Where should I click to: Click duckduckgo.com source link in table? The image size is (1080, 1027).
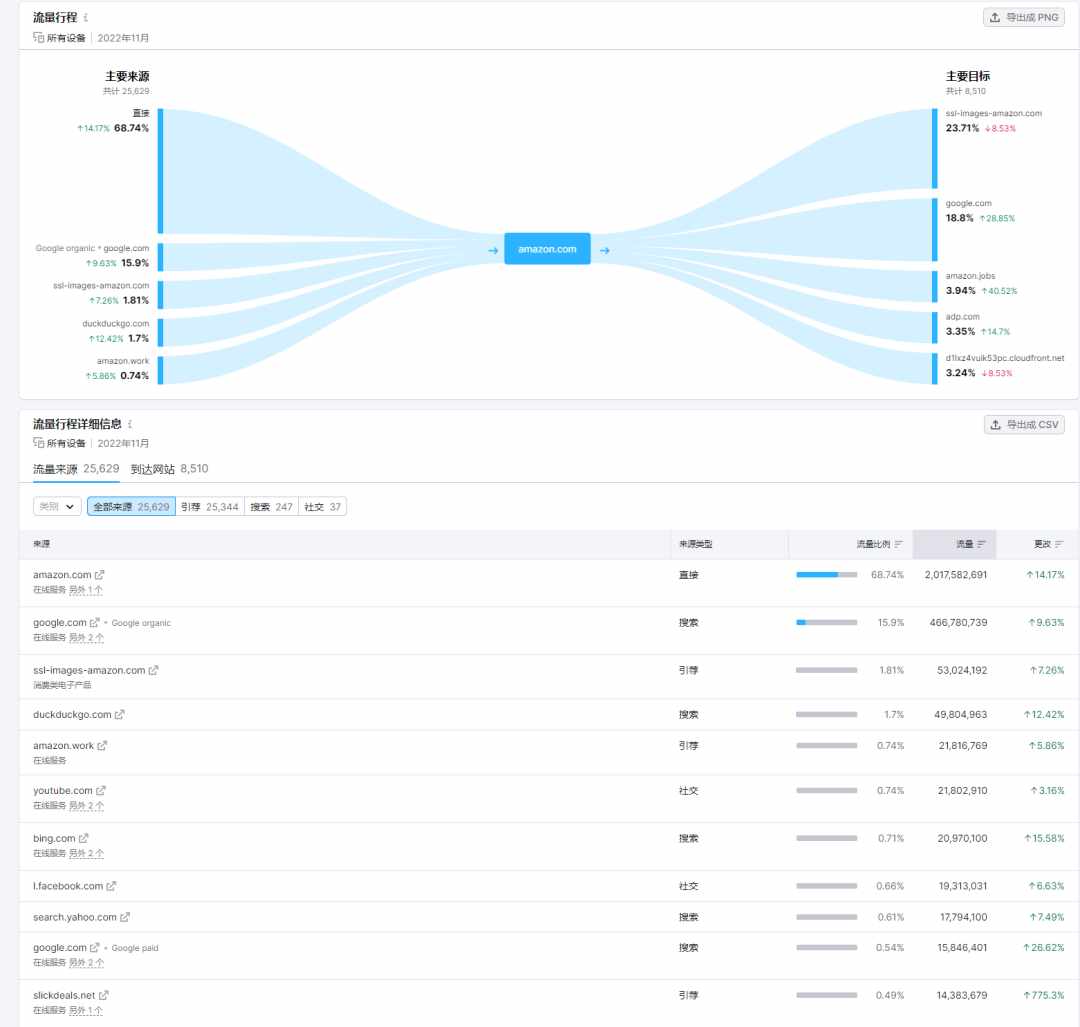coord(72,714)
